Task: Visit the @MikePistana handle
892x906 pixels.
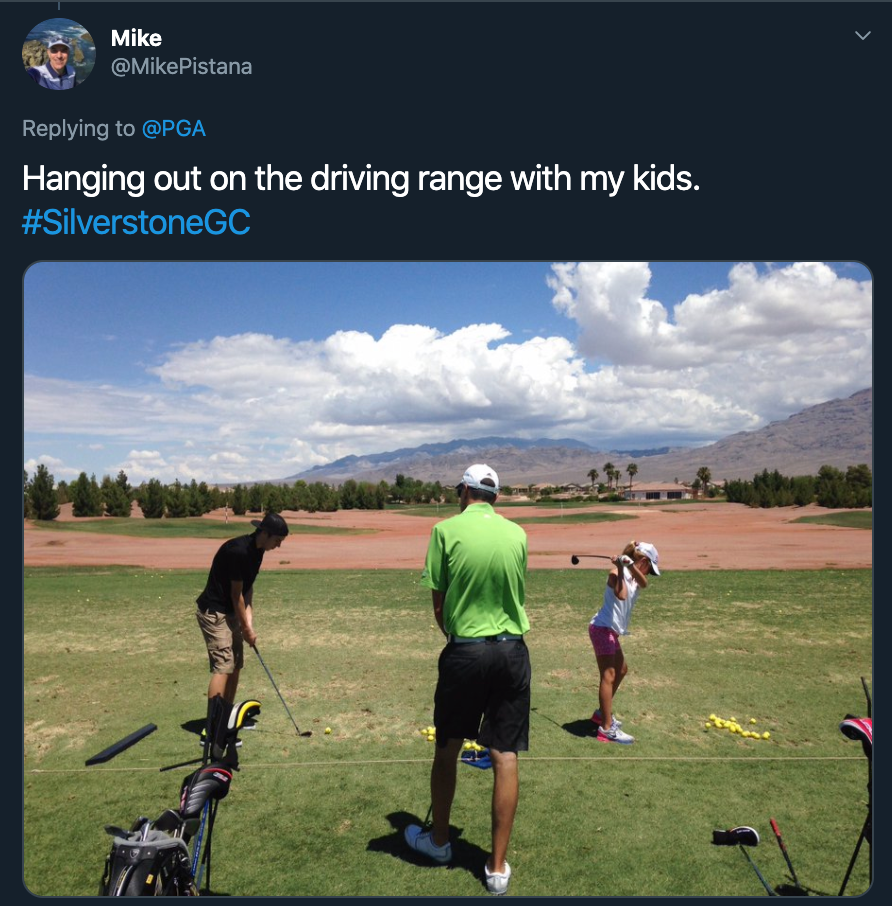Action: click(181, 66)
